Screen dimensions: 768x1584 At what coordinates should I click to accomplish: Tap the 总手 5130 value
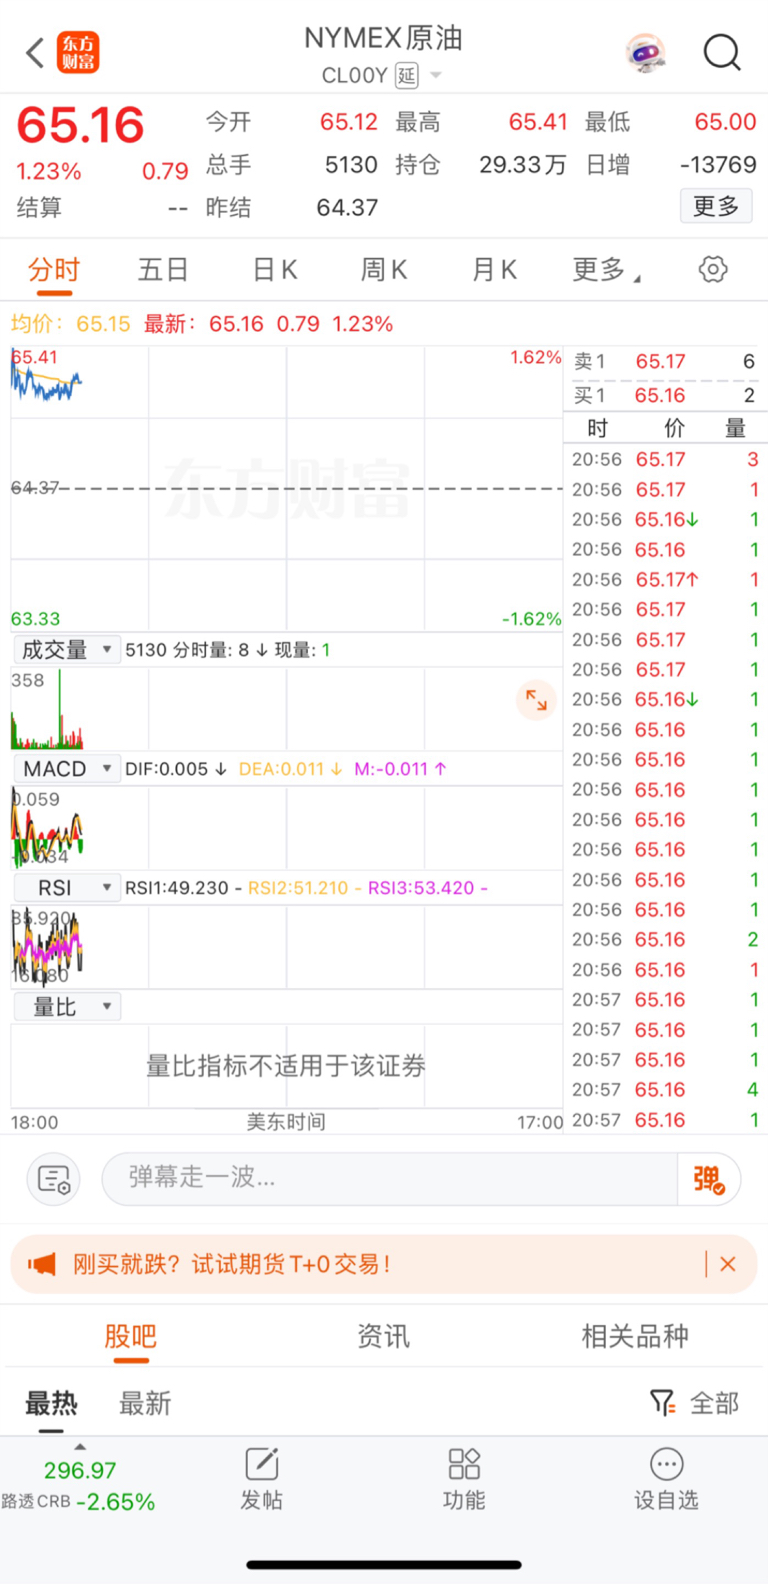(351, 165)
